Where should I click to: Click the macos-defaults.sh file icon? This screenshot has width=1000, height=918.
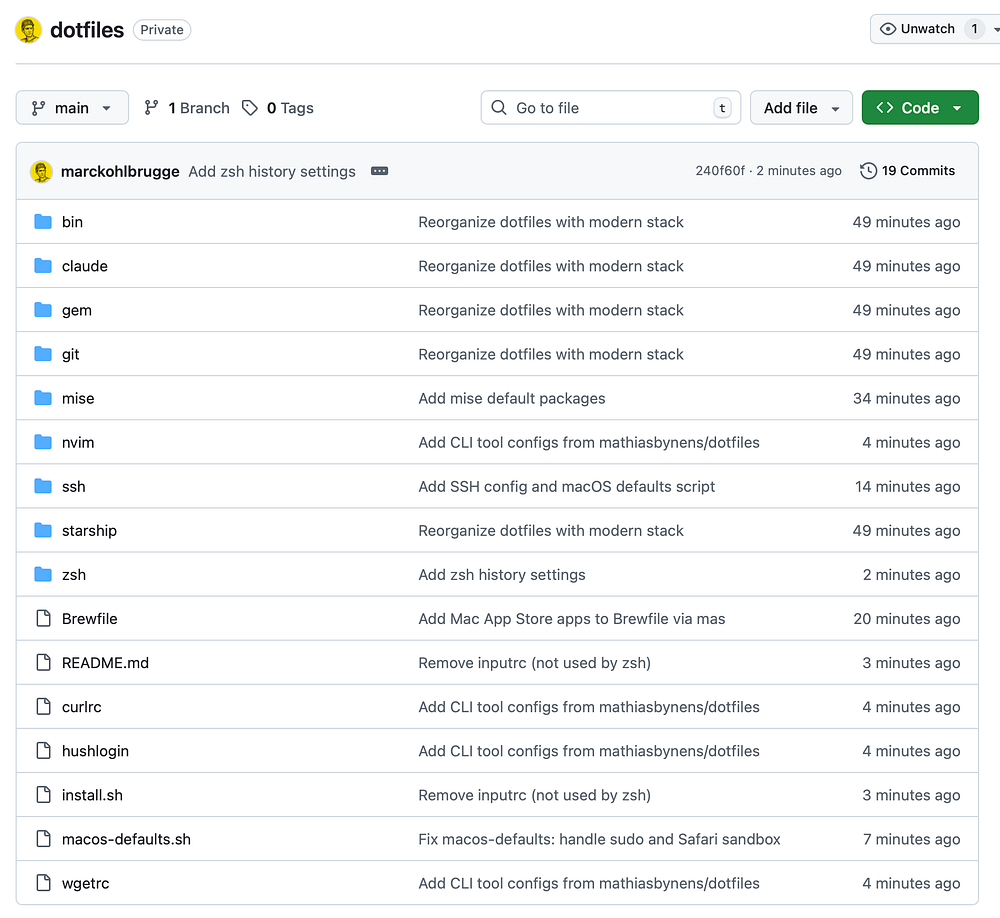[x=43, y=839]
